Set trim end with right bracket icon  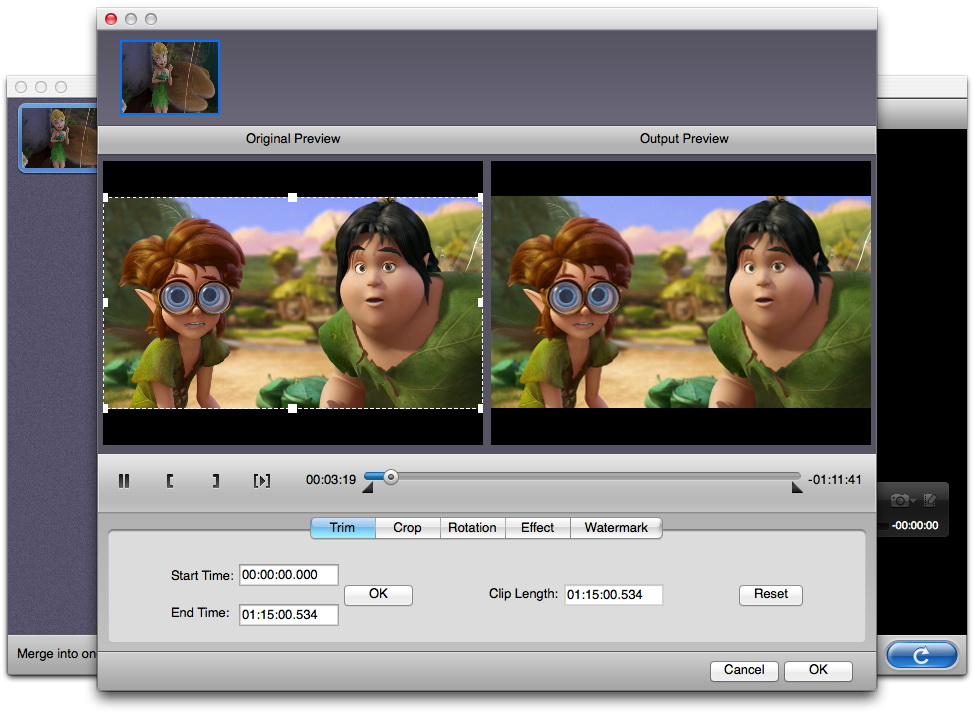(x=216, y=480)
